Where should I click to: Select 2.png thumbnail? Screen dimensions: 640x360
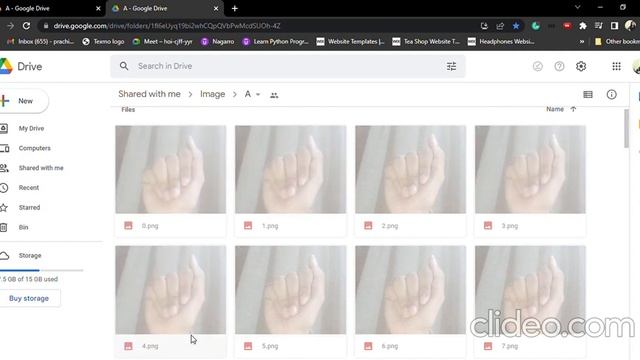pyautogui.click(x=411, y=169)
